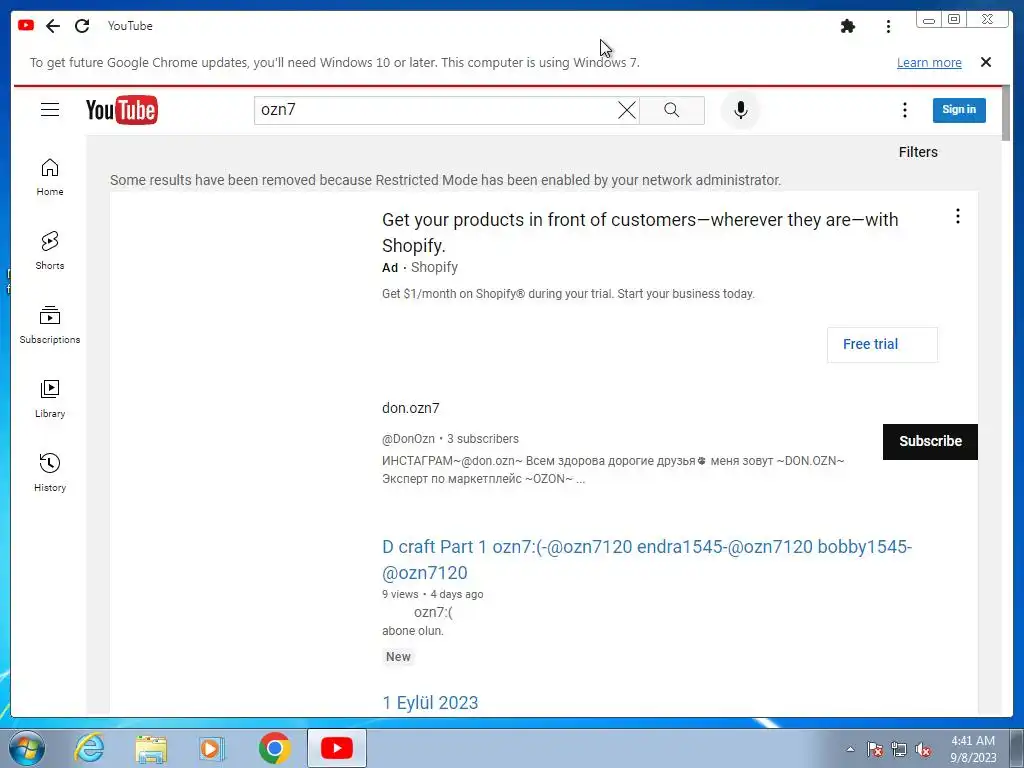Clear the search query with the X

click(627, 110)
